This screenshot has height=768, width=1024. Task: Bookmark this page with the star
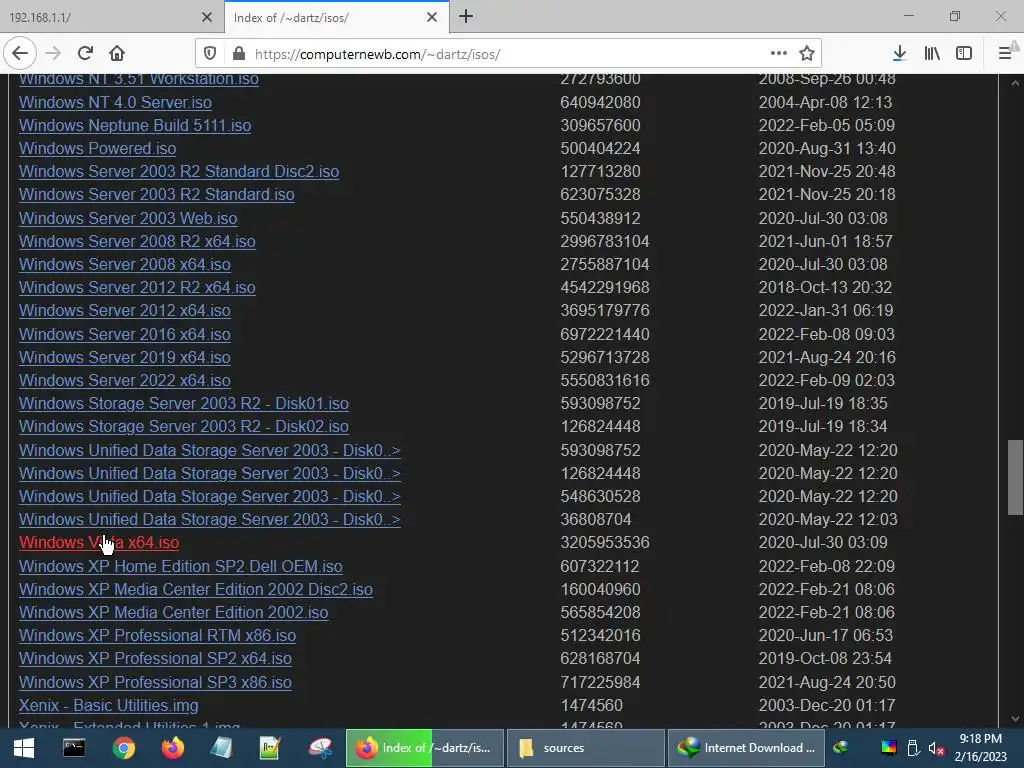point(807,53)
